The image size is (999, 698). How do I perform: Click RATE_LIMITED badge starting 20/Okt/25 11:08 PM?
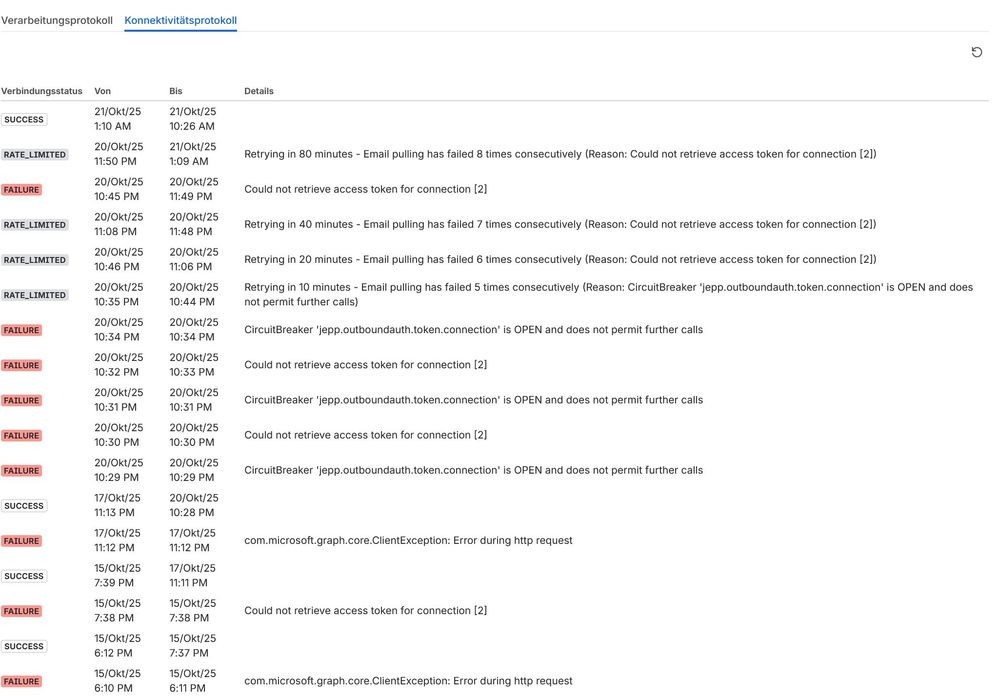click(34, 225)
